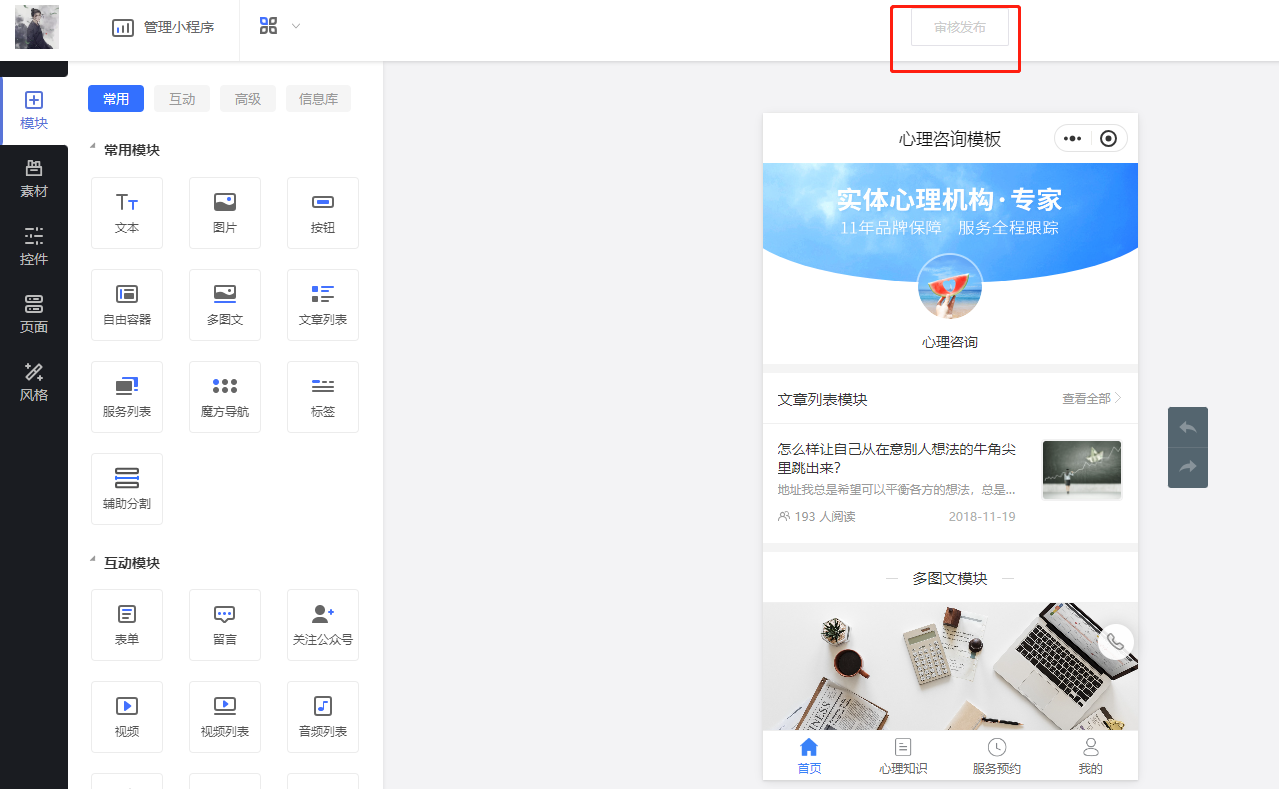Add the 服务列表 module
The image size is (1279, 789).
[127, 397]
